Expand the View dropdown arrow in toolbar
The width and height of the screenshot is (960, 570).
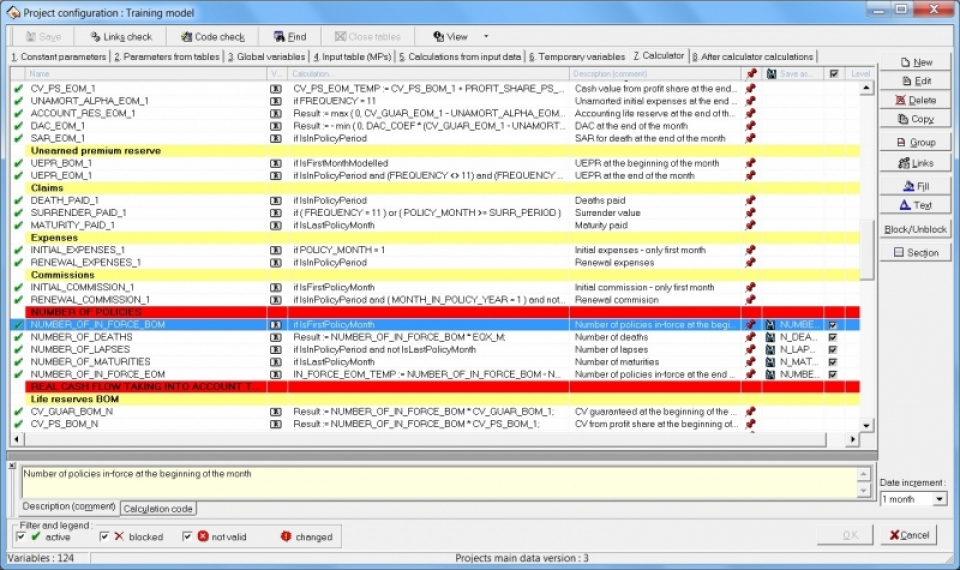point(486,37)
